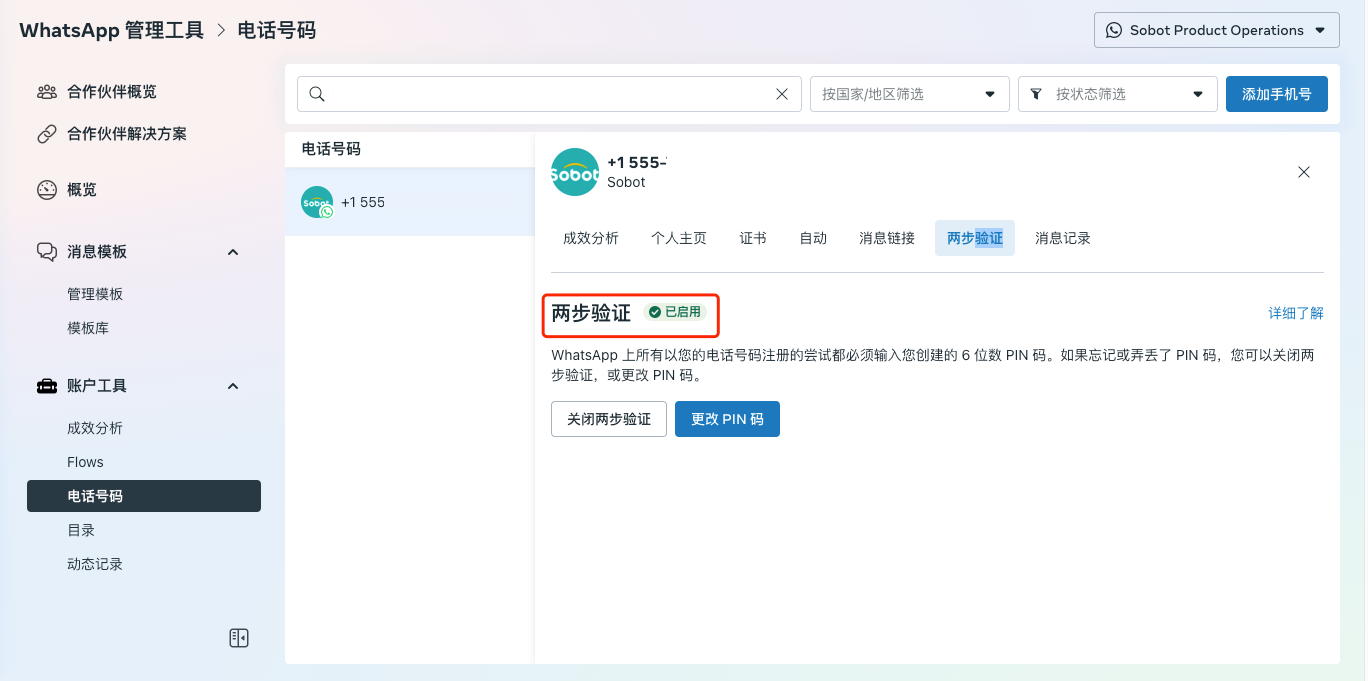Click the message templates chat bubble icon
The image size is (1368, 681).
click(47, 252)
